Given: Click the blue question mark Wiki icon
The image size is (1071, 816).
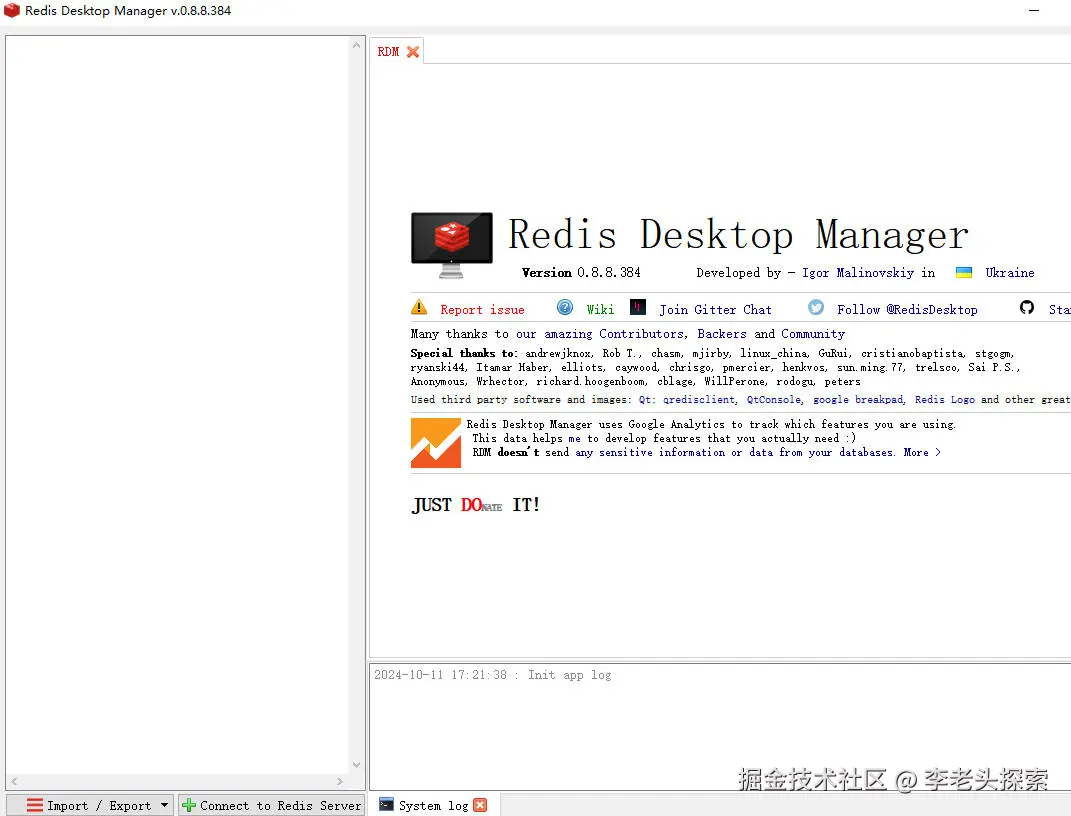Looking at the screenshot, I should (565, 307).
